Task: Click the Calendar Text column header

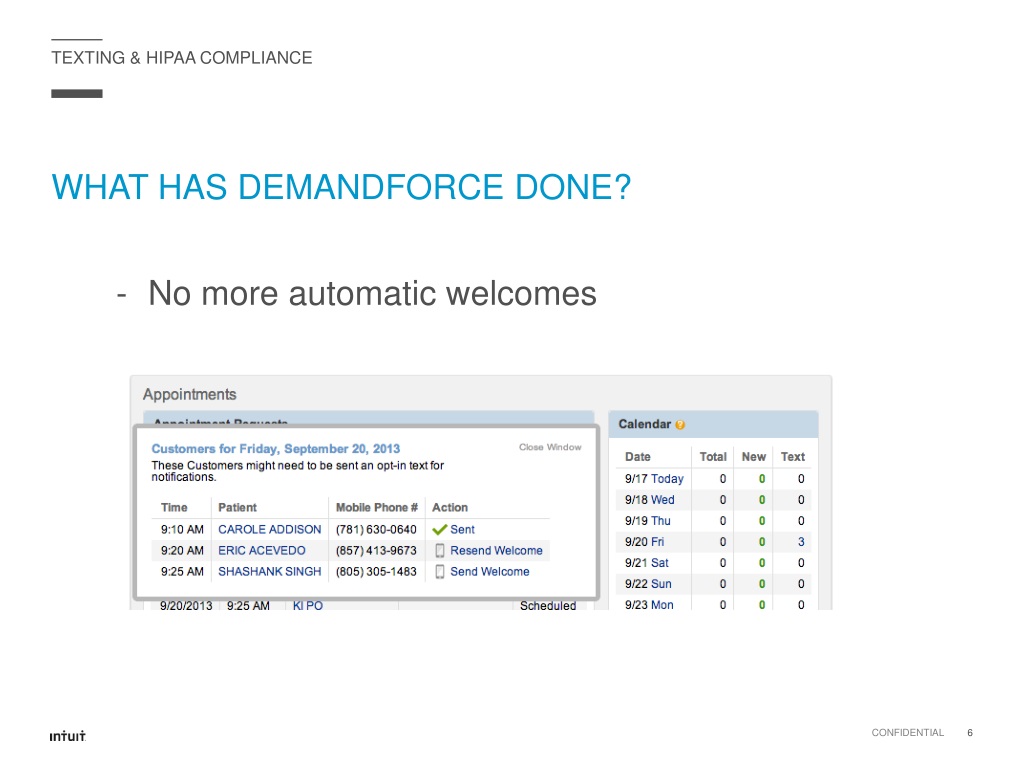Action: pyautogui.click(x=793, y=457)
